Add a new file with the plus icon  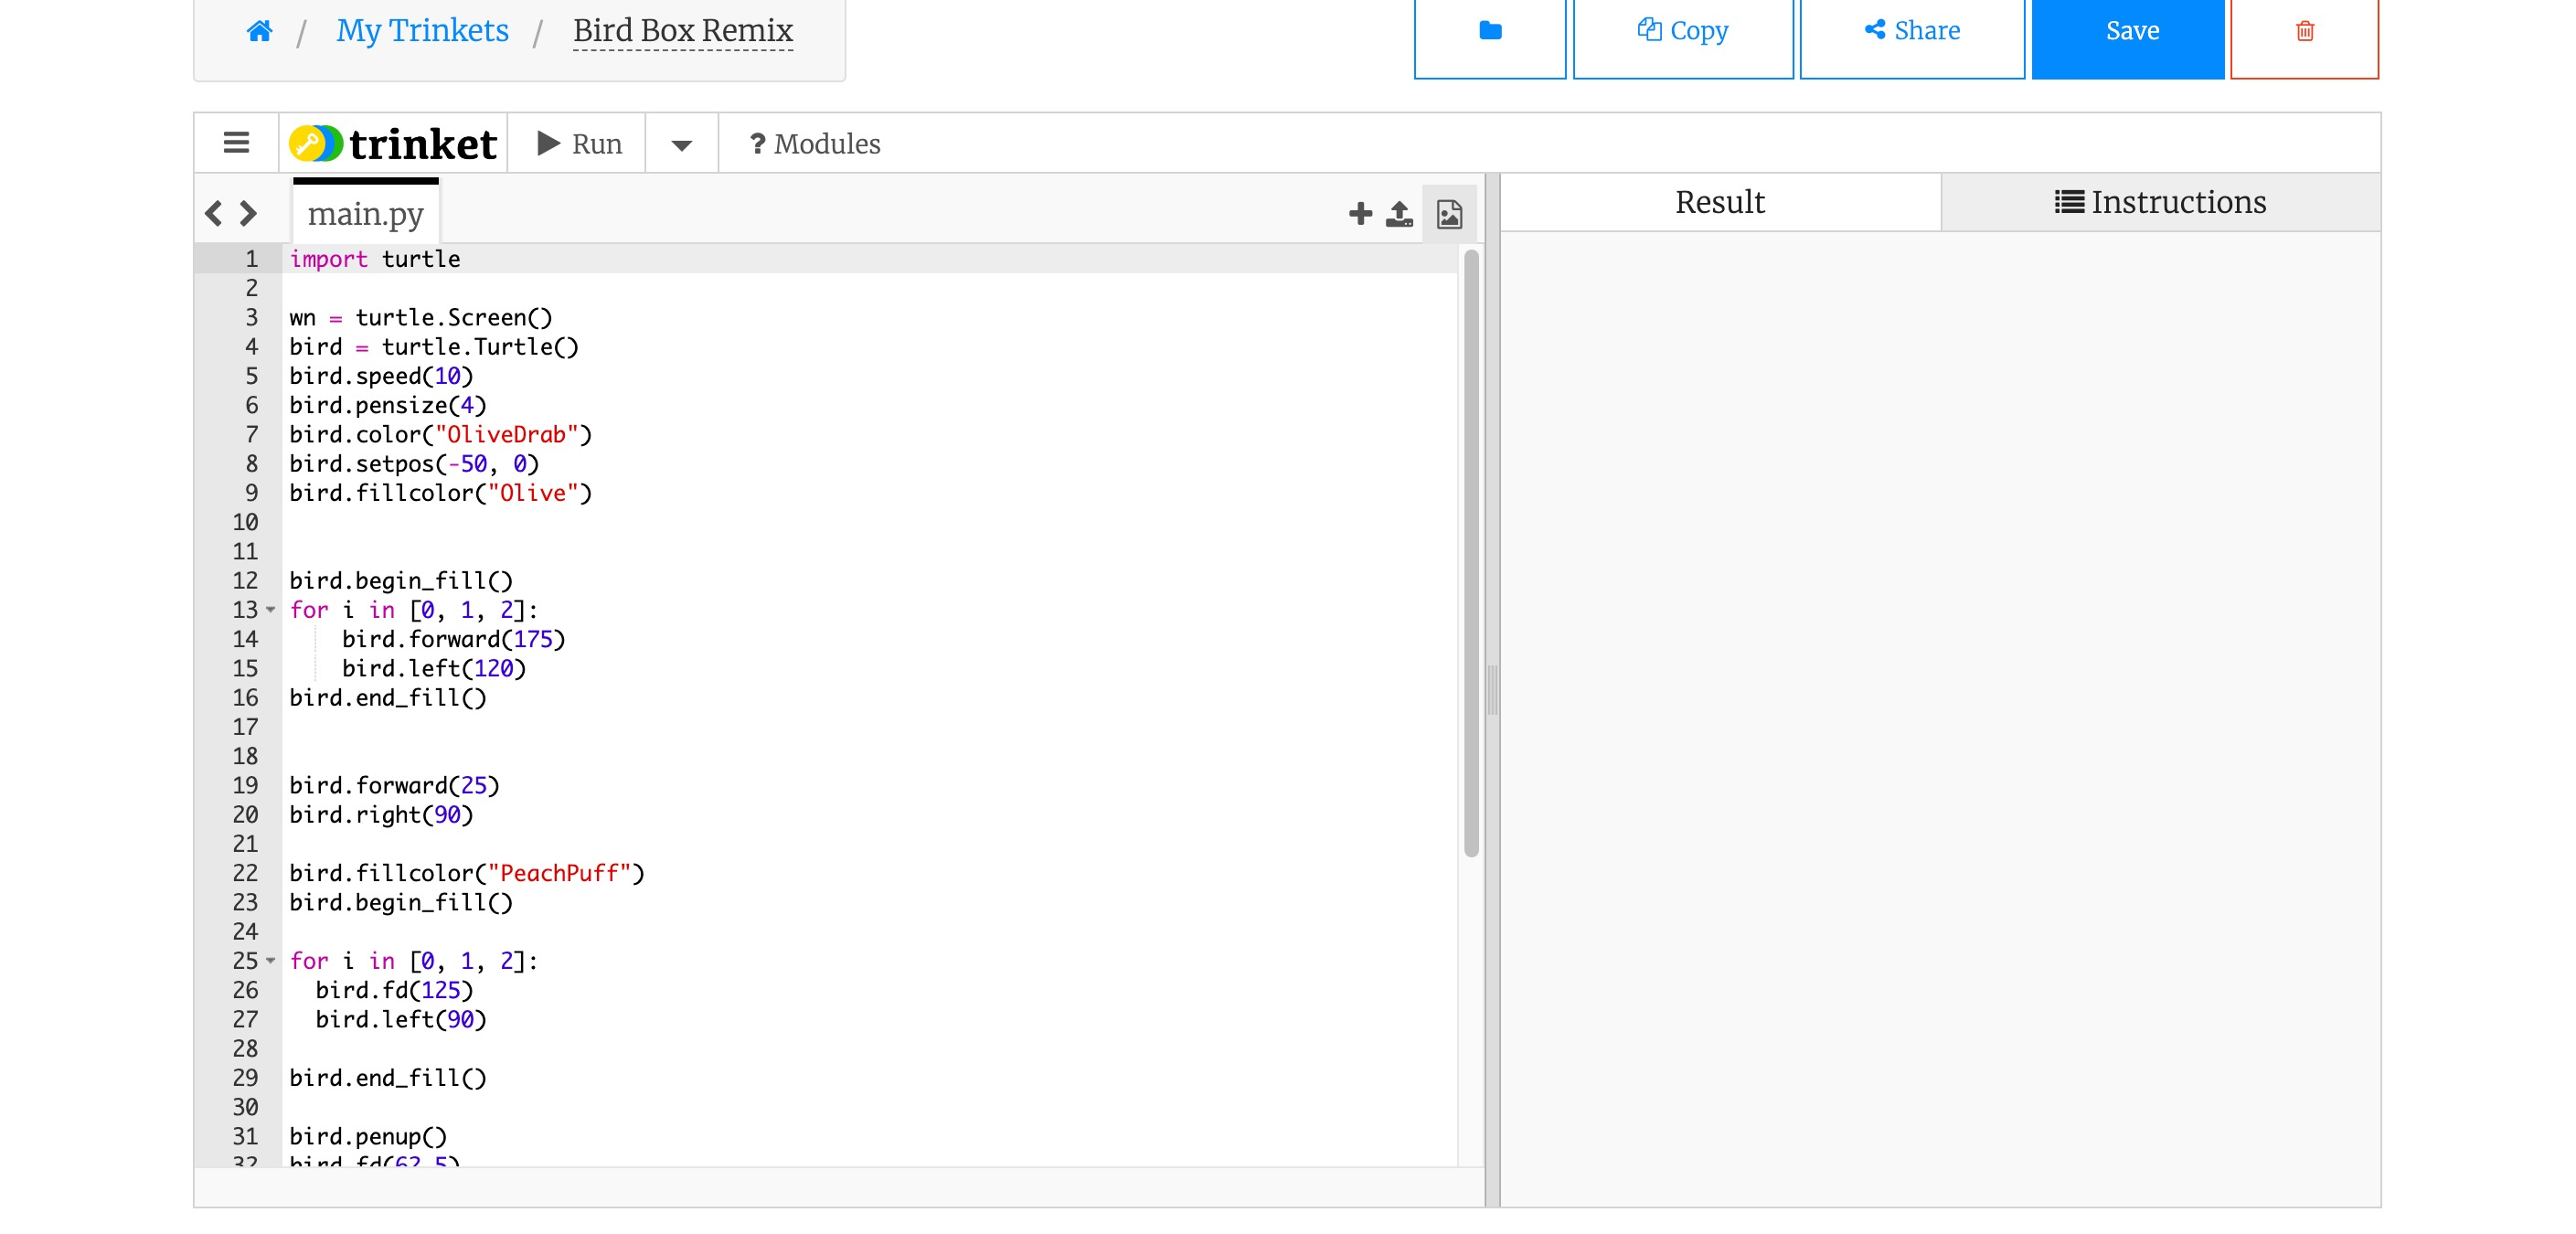[1360, 213]
